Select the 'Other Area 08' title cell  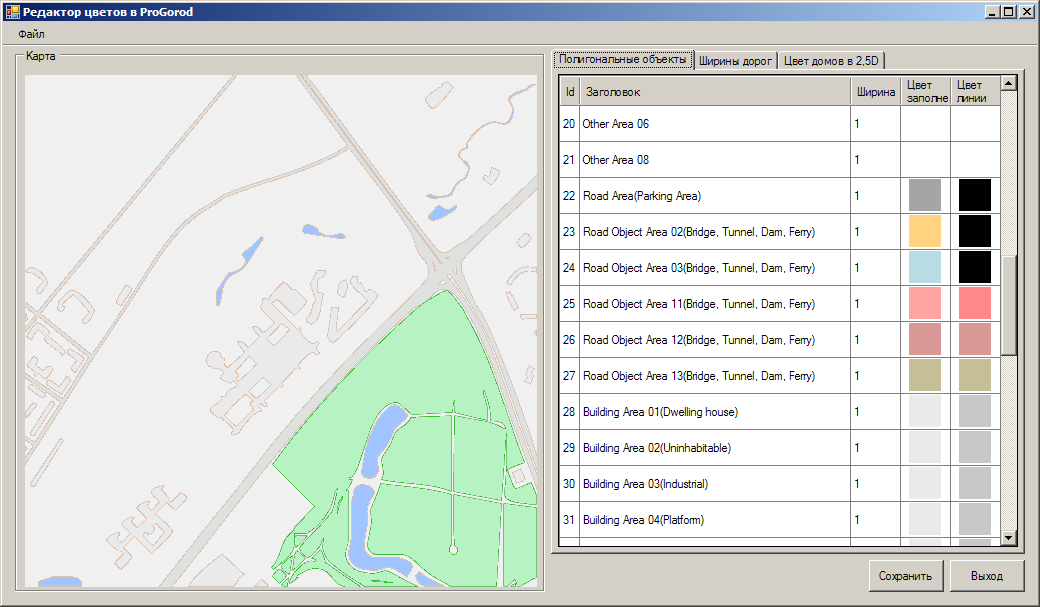[715, 159]
